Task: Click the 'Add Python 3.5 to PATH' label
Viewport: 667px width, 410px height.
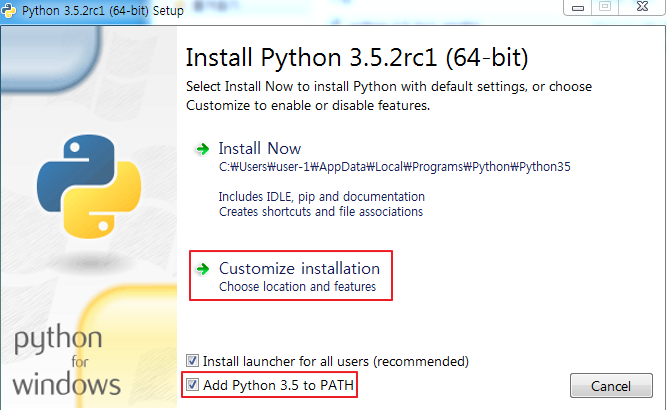Action: pos(278,385)
